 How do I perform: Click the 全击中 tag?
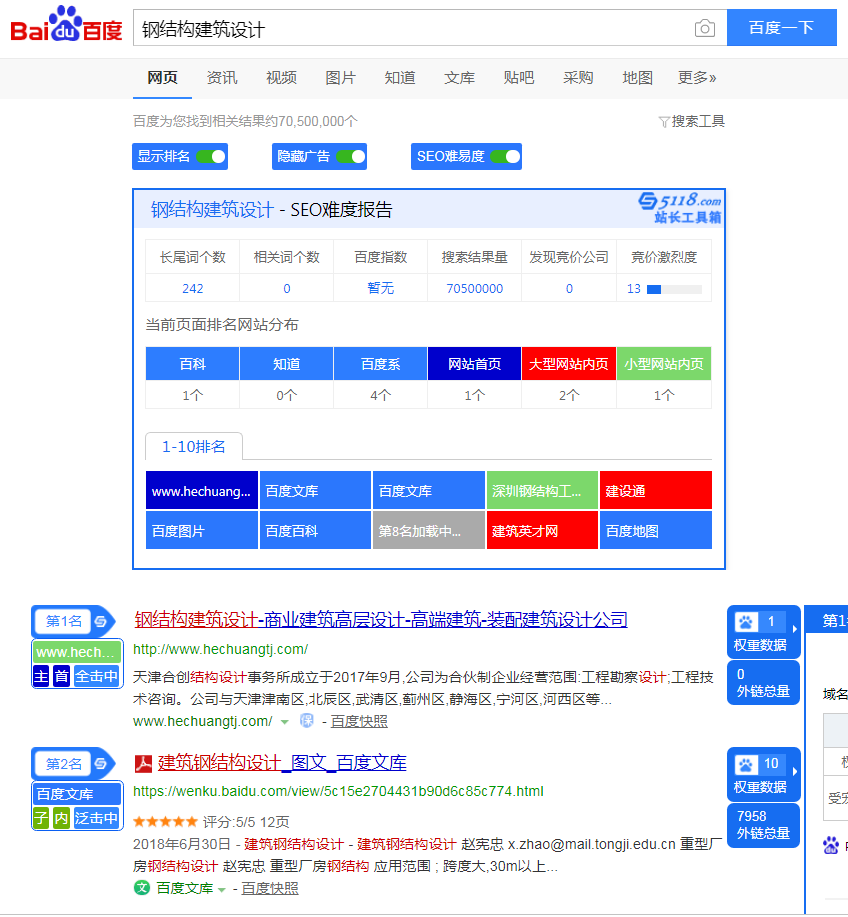97,677
